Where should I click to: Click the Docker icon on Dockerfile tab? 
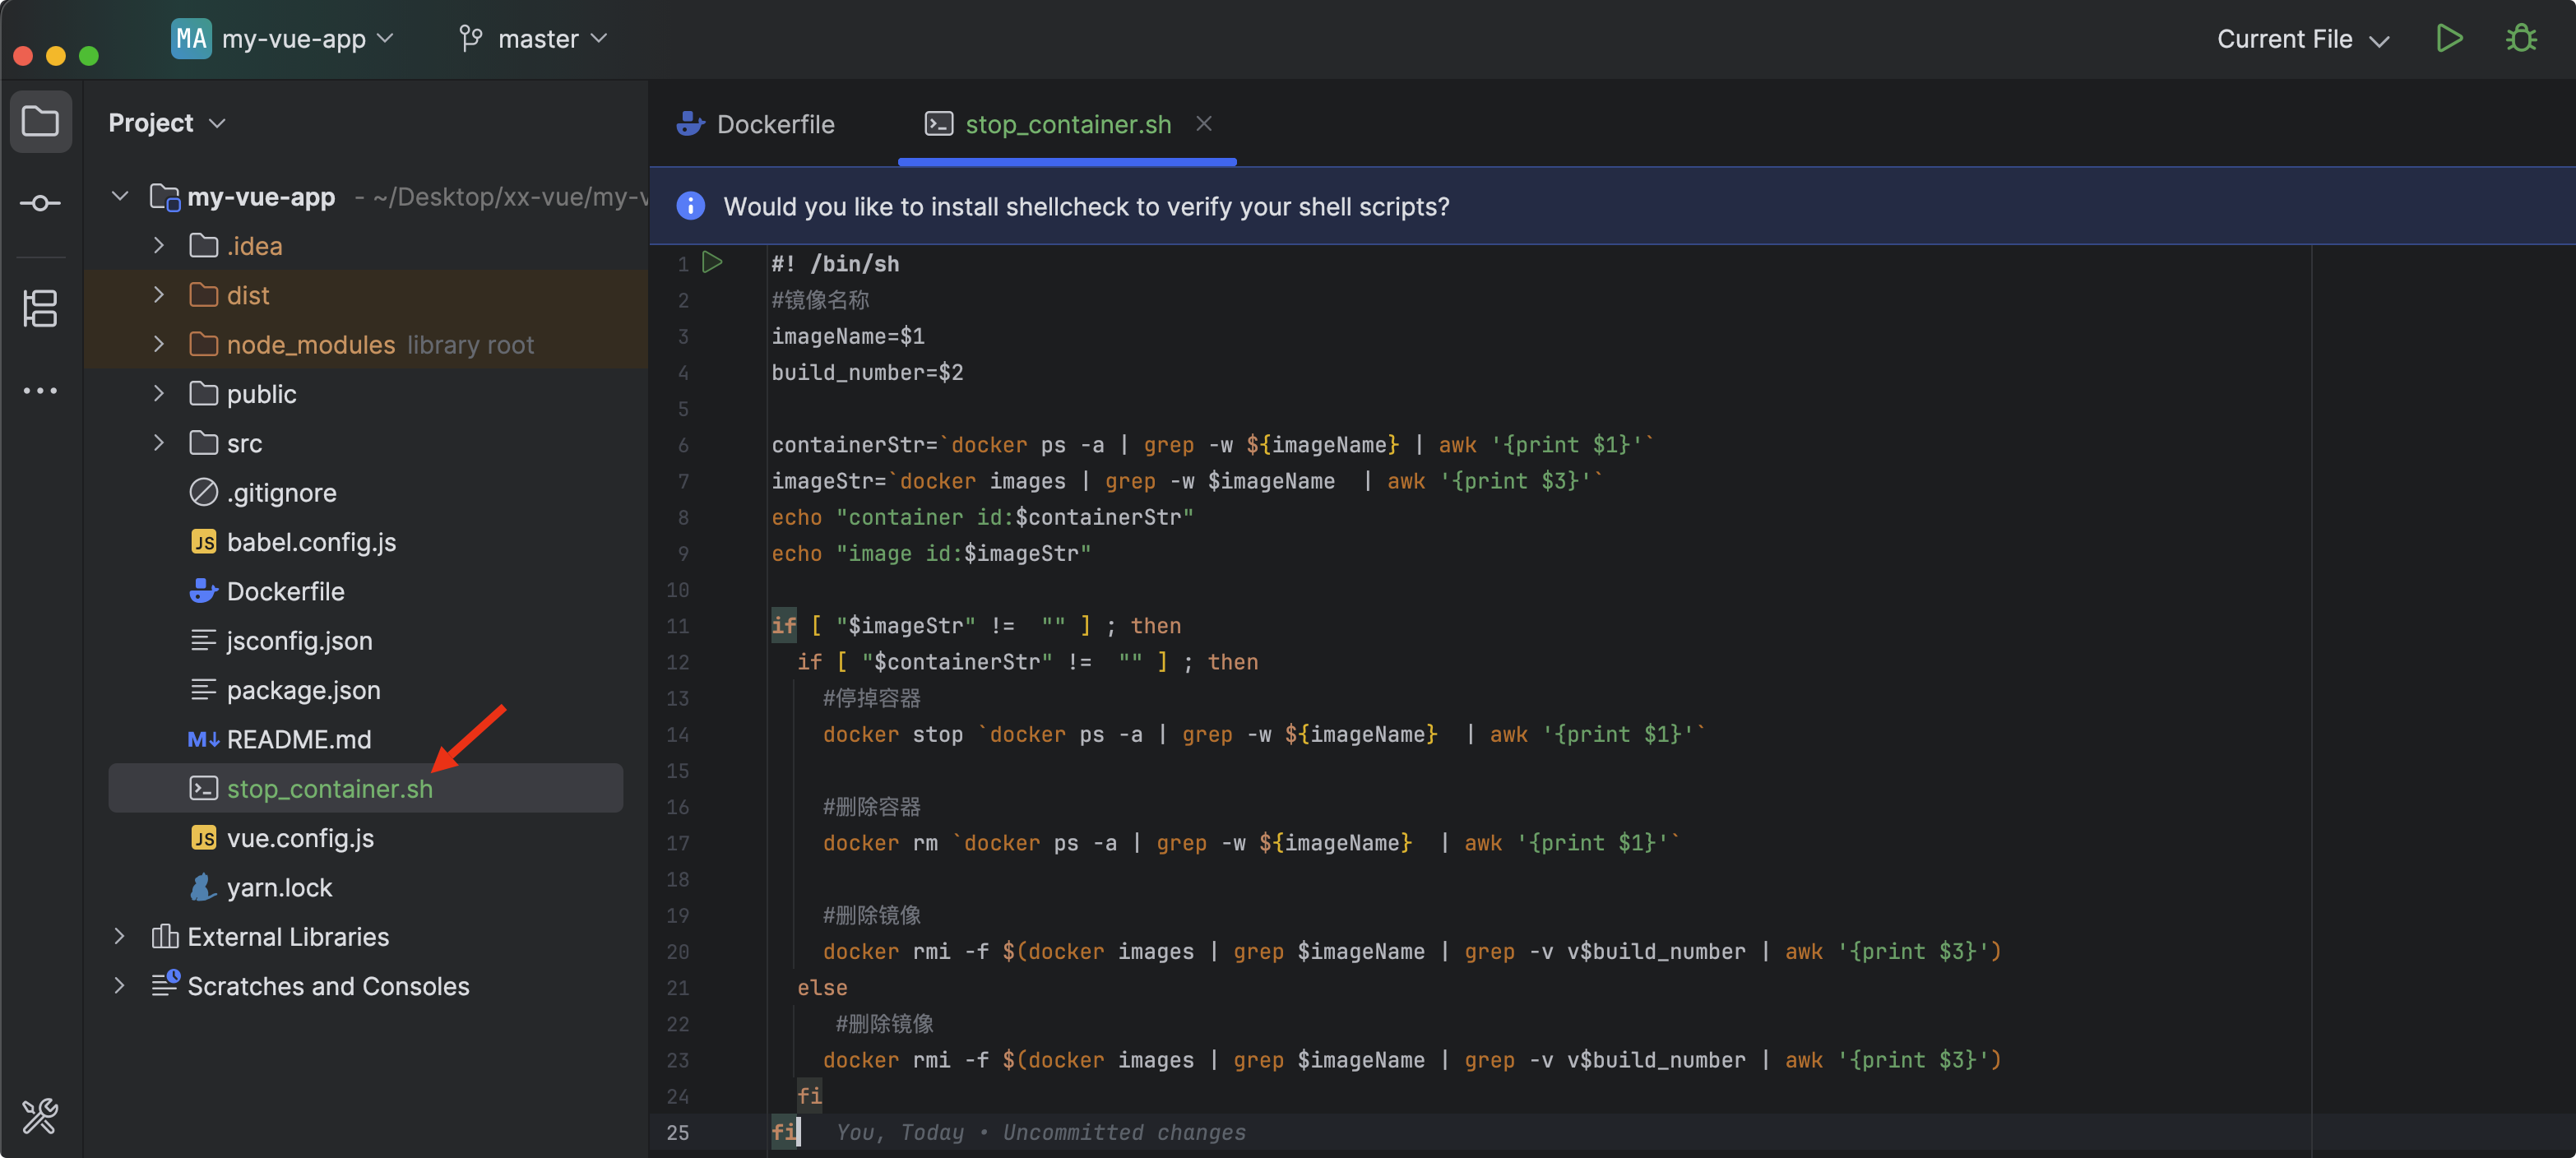tap(689, 124)
